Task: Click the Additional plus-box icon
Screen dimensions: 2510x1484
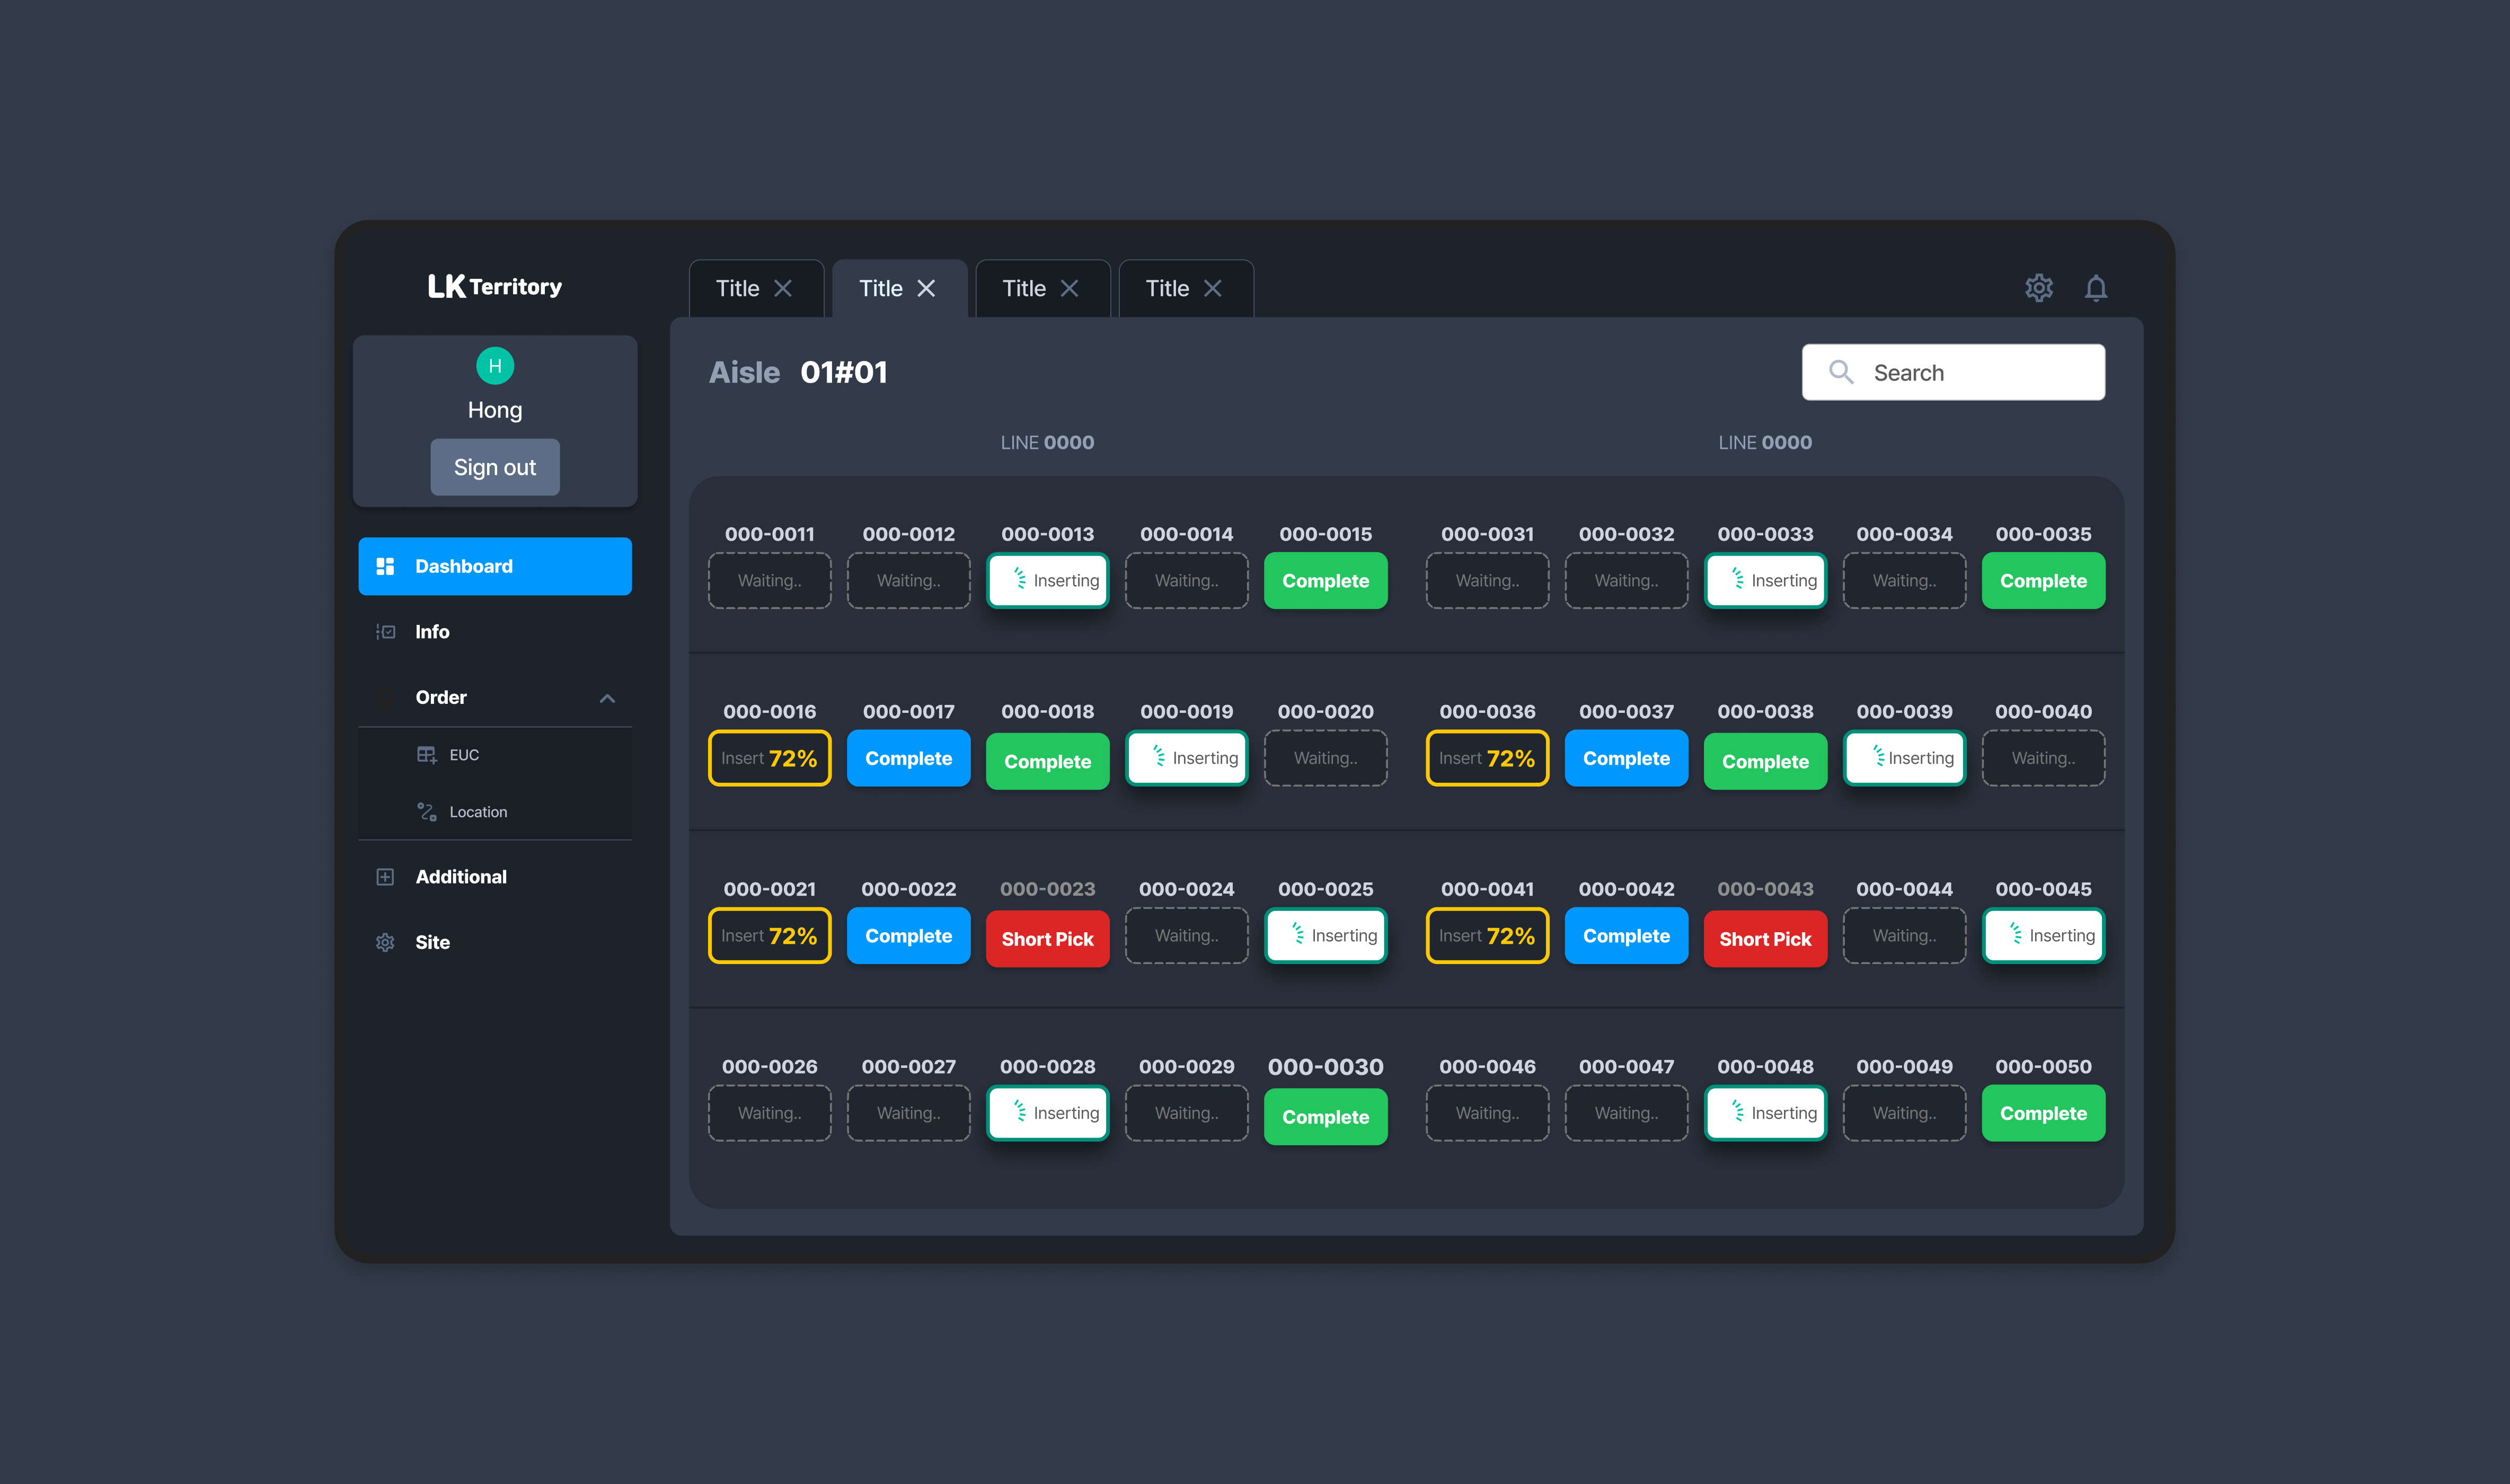Action: 385,877
